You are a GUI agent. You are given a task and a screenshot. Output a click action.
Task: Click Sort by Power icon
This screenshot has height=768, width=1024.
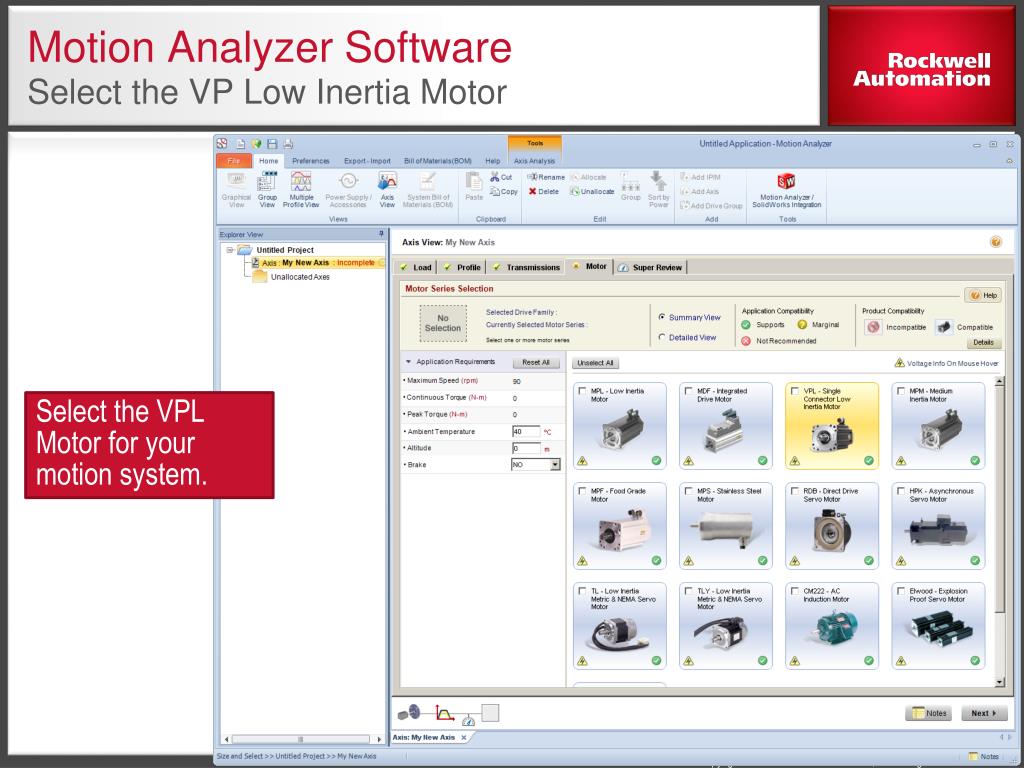658,190
